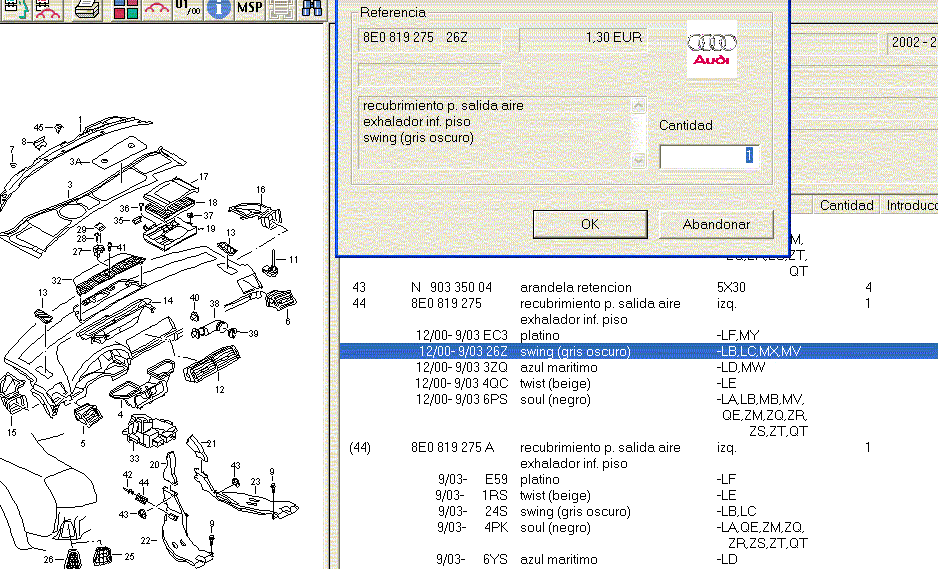Select the EC3 platino row
The image size is (938, 569).
coord(638,335)
